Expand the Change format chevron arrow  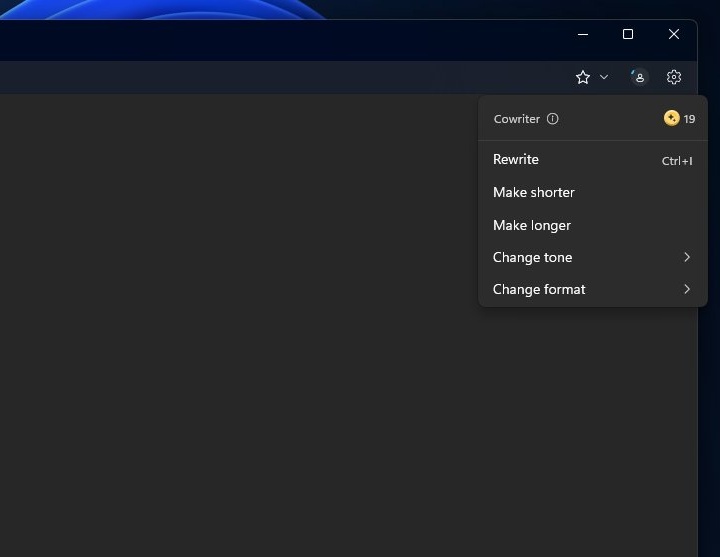(x=687, y=289)
